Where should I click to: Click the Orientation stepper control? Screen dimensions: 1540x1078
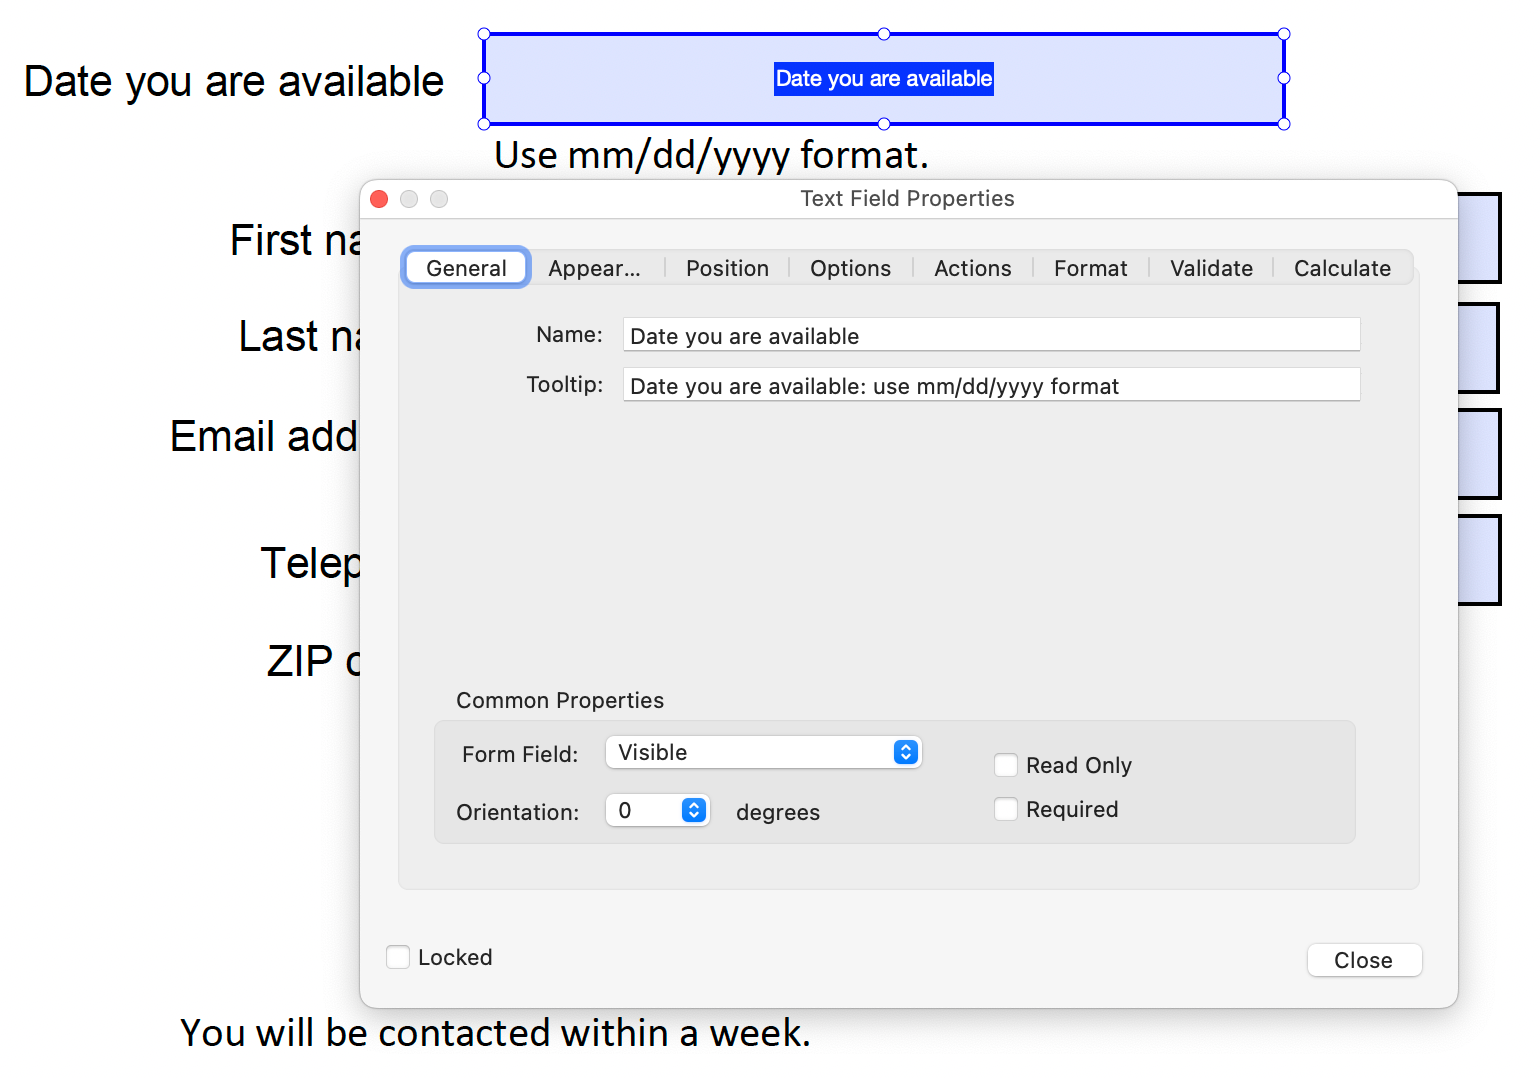693,810
